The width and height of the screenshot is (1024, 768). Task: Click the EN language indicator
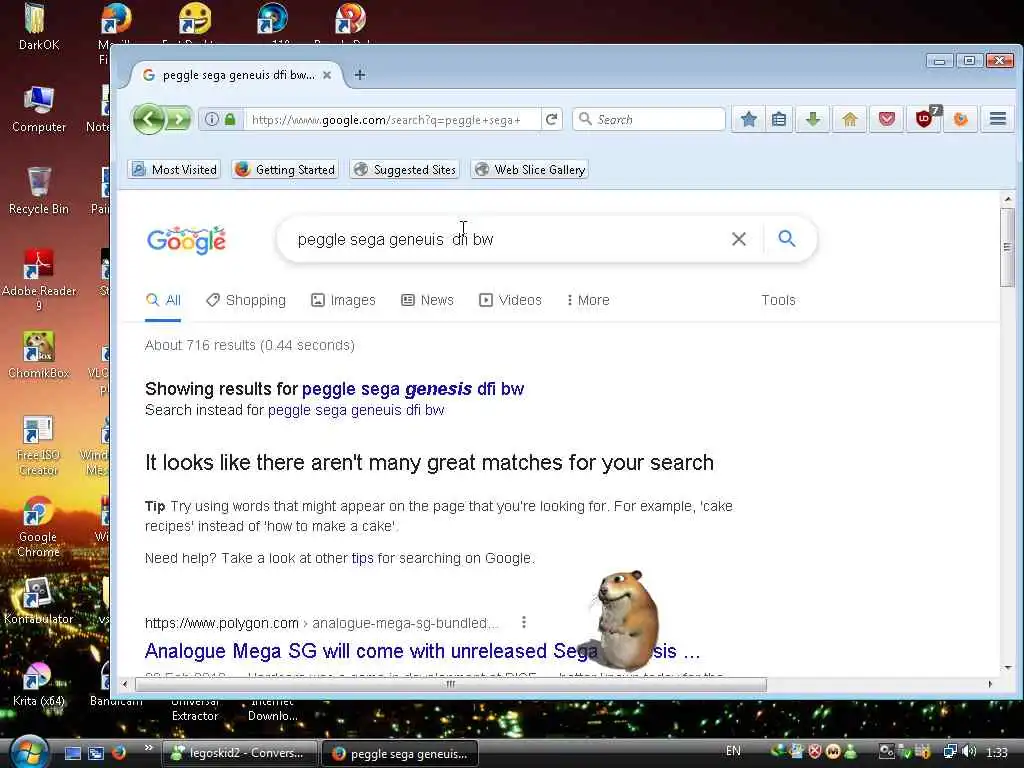(x=733, y=751)
